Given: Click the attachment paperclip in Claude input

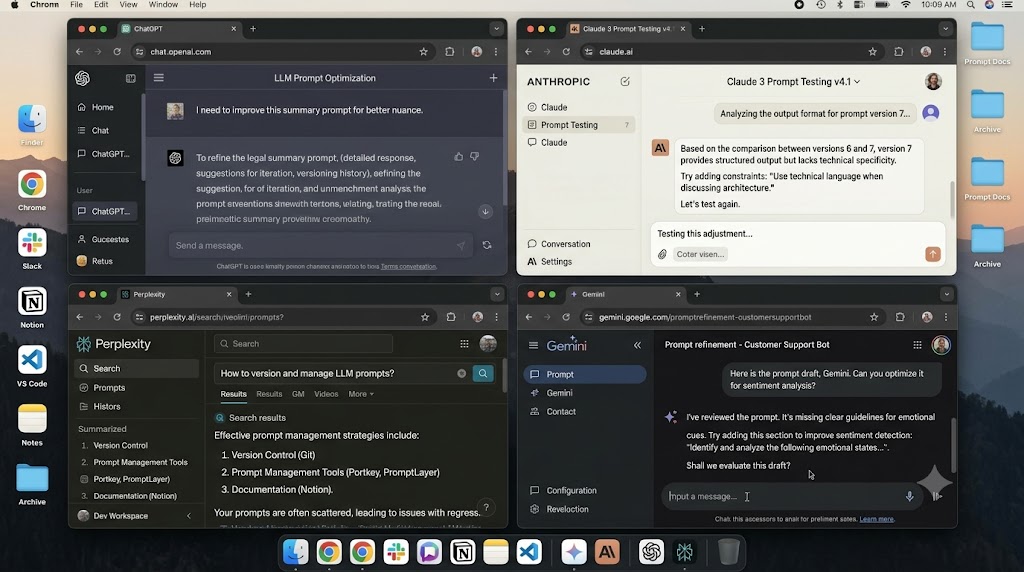Looking at the screenshot, I should click(x=662, y=254).
